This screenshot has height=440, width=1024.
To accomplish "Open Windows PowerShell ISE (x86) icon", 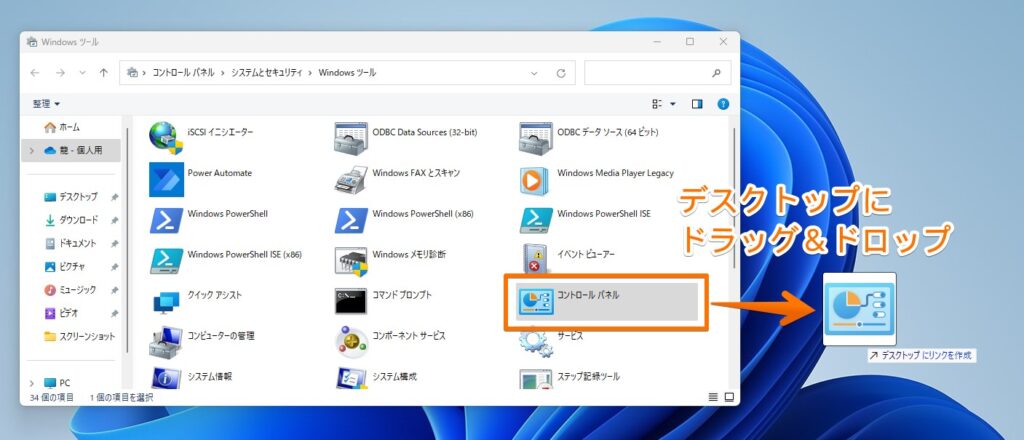I will coord(166,260).
